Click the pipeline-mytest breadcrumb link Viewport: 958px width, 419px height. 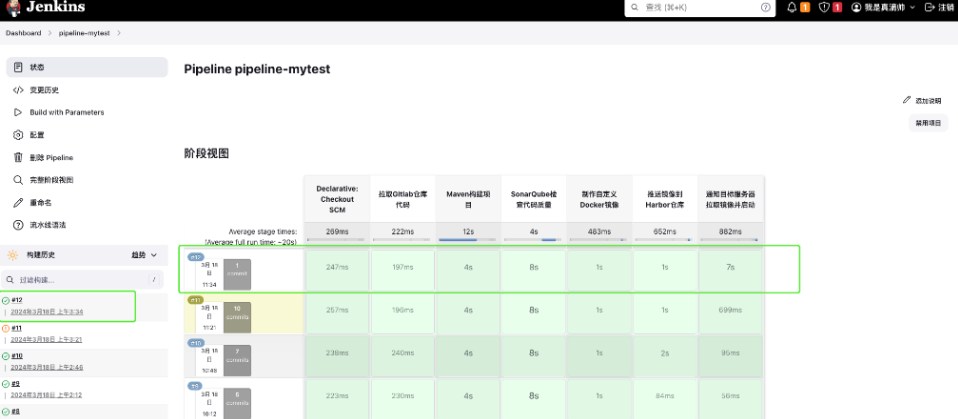tap(84, 33)
